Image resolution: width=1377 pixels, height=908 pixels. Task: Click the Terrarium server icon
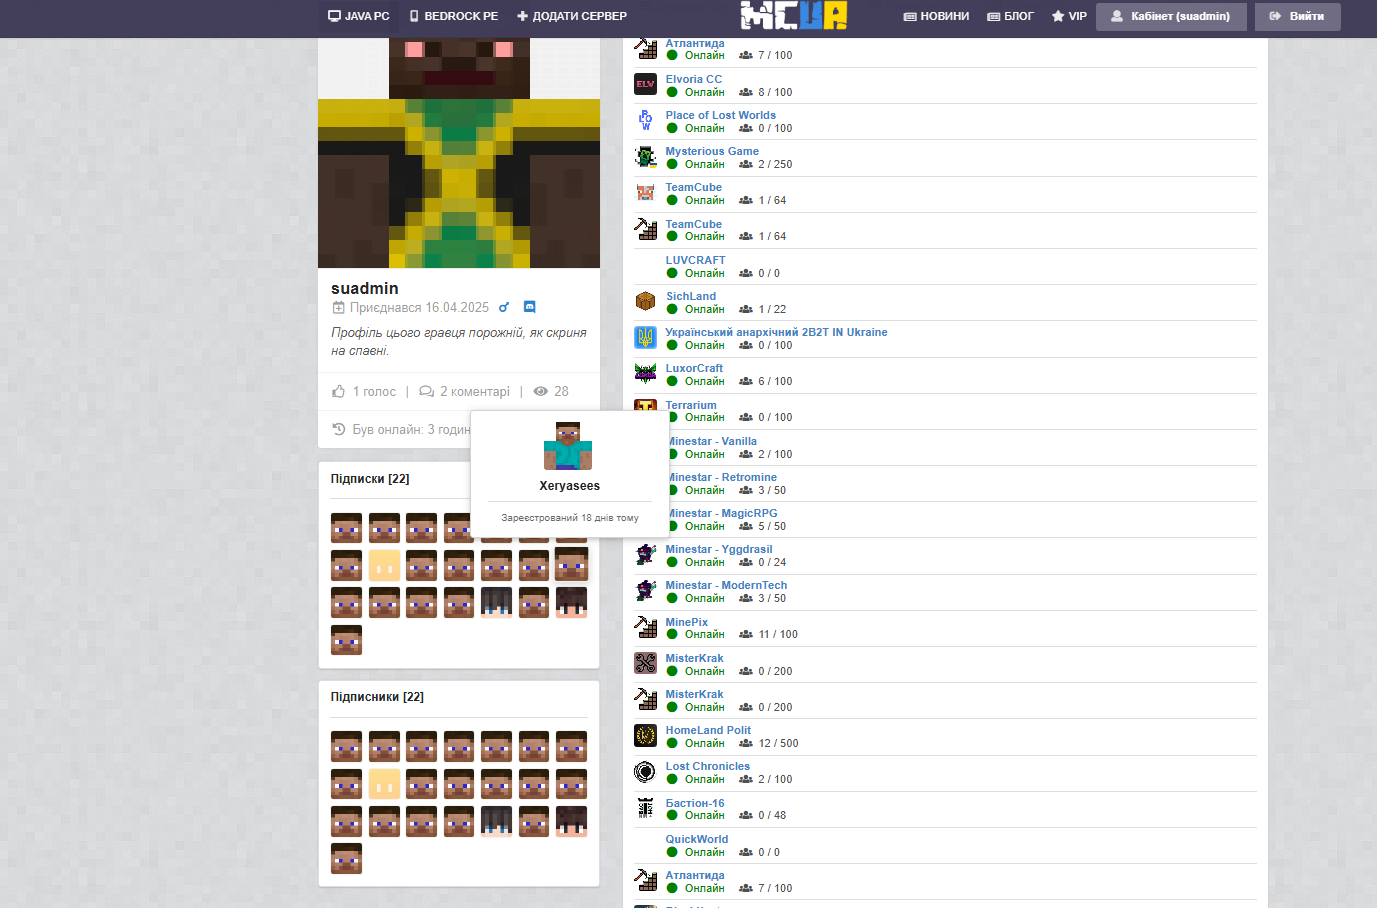(x=645, y=406)
